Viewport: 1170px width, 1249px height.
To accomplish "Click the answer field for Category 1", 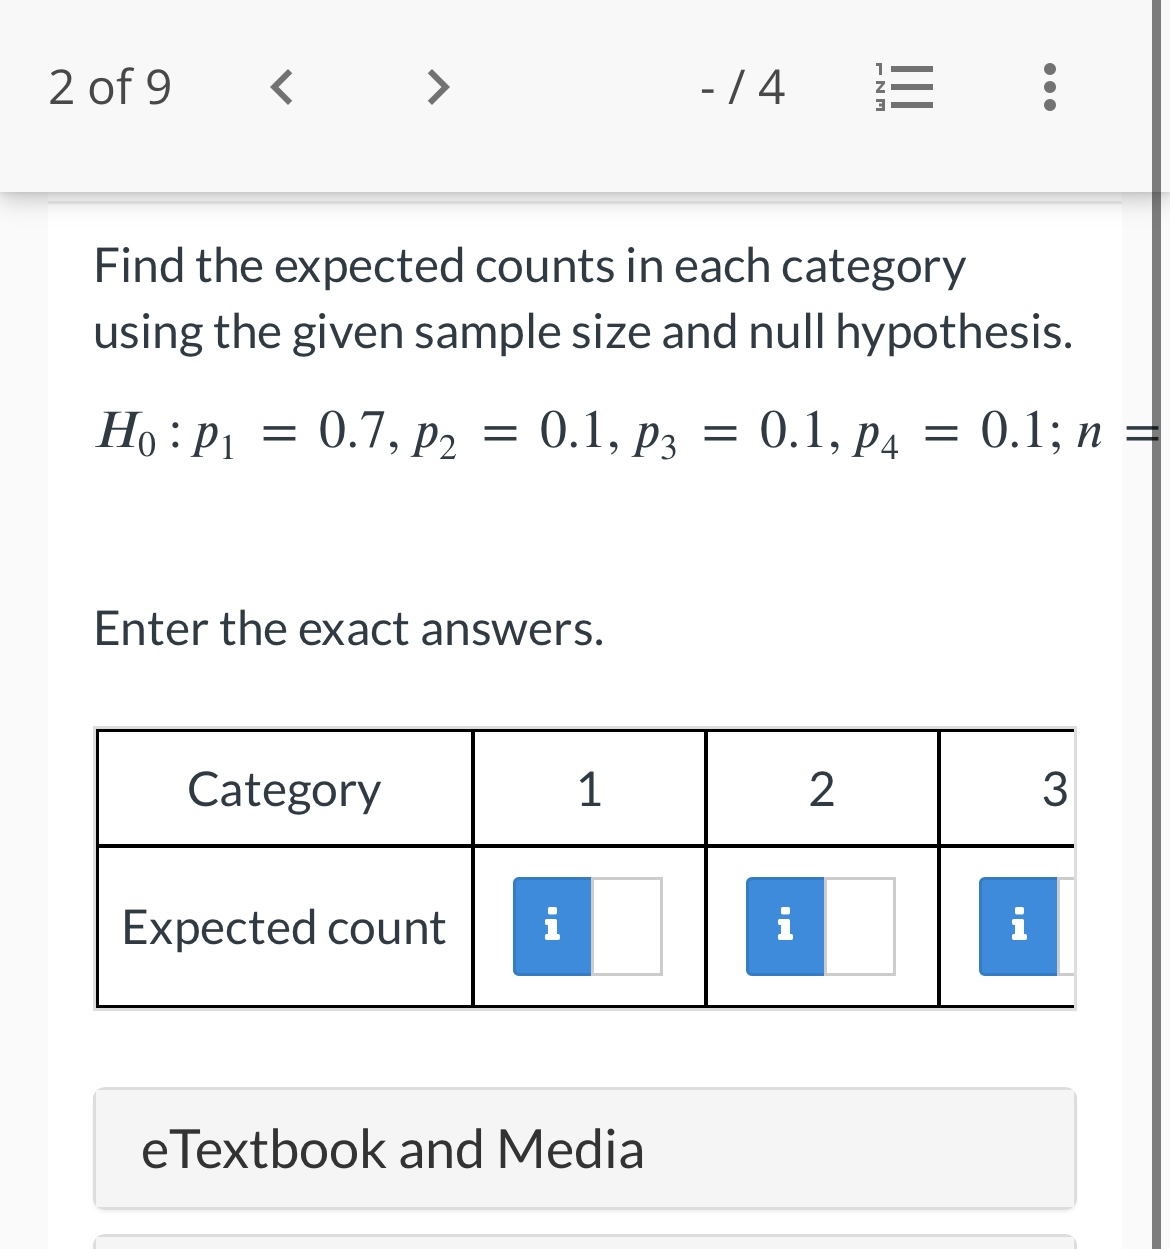I will 625,927.
